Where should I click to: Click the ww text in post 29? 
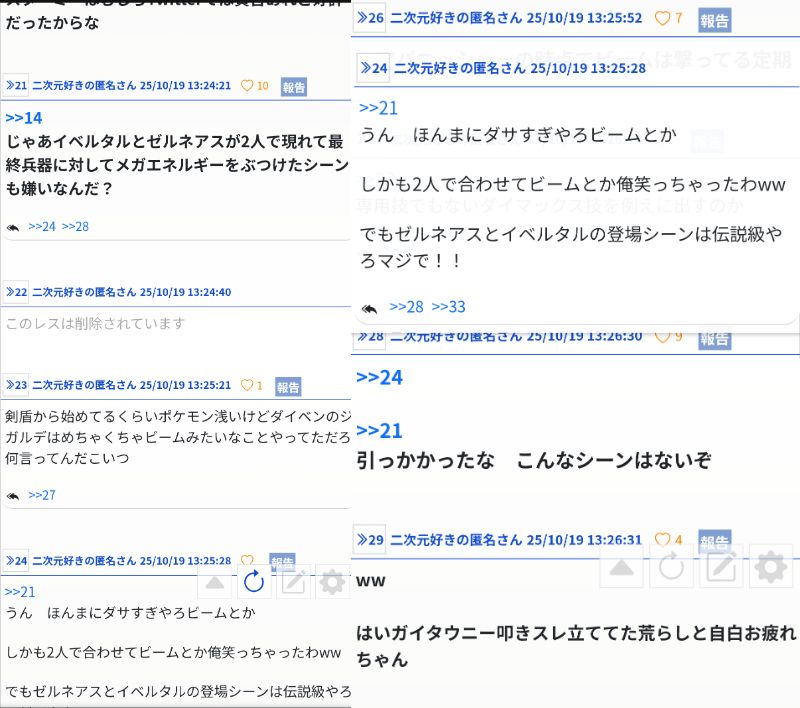click(370, 581)
